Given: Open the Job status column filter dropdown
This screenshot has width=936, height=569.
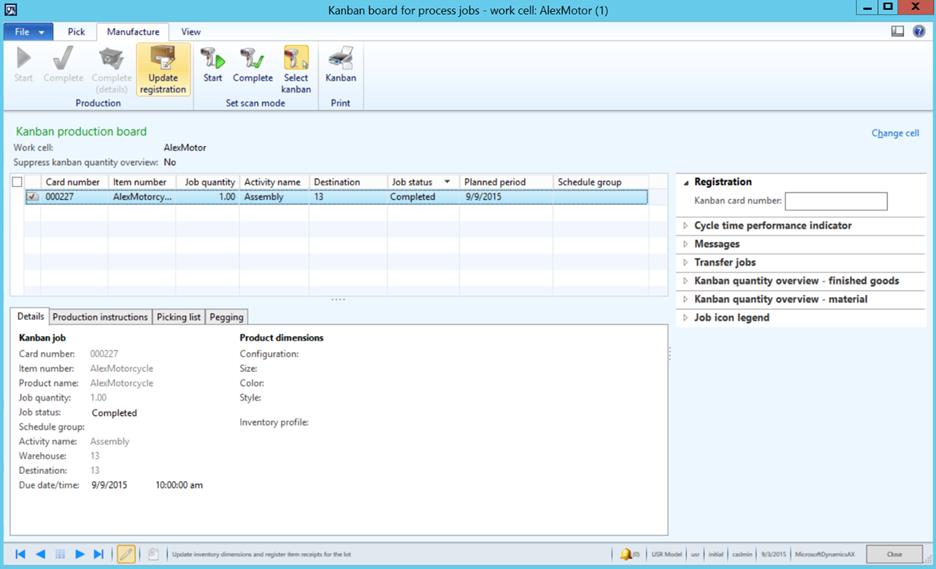Looking at the screenshot, I should 447,182.
